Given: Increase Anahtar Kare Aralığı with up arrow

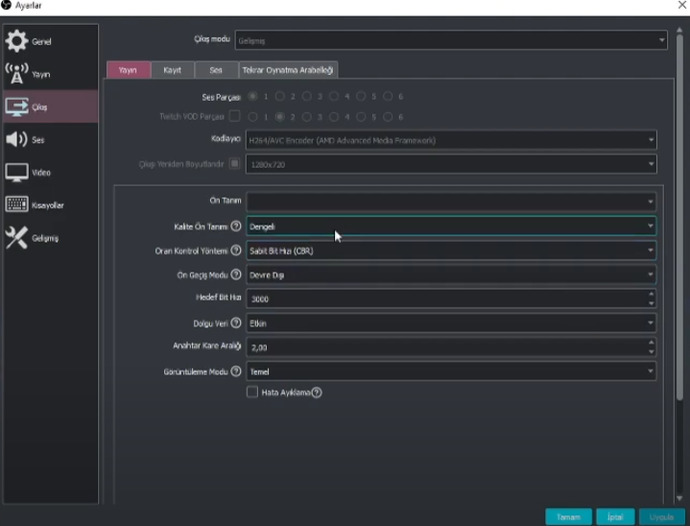Looking at the screenshot, I should coord(651,343).
